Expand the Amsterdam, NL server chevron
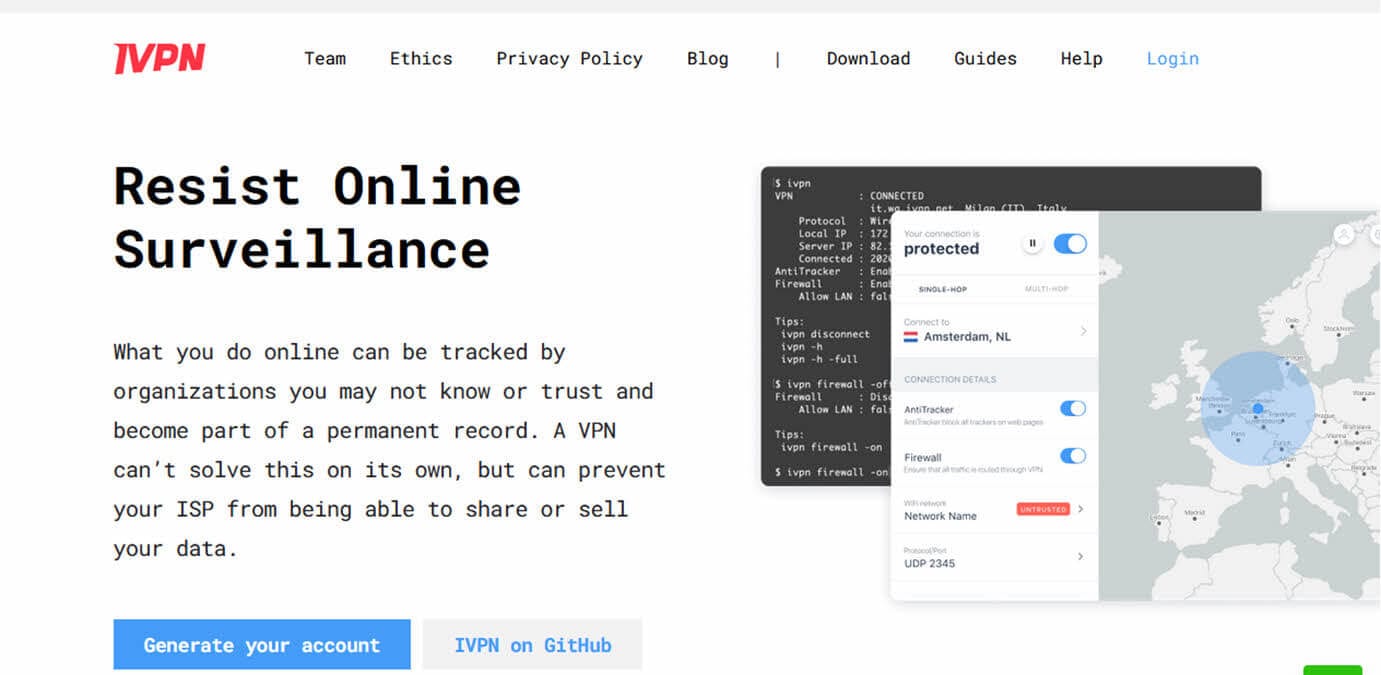1381x675 pixels. coord(1083,331)
